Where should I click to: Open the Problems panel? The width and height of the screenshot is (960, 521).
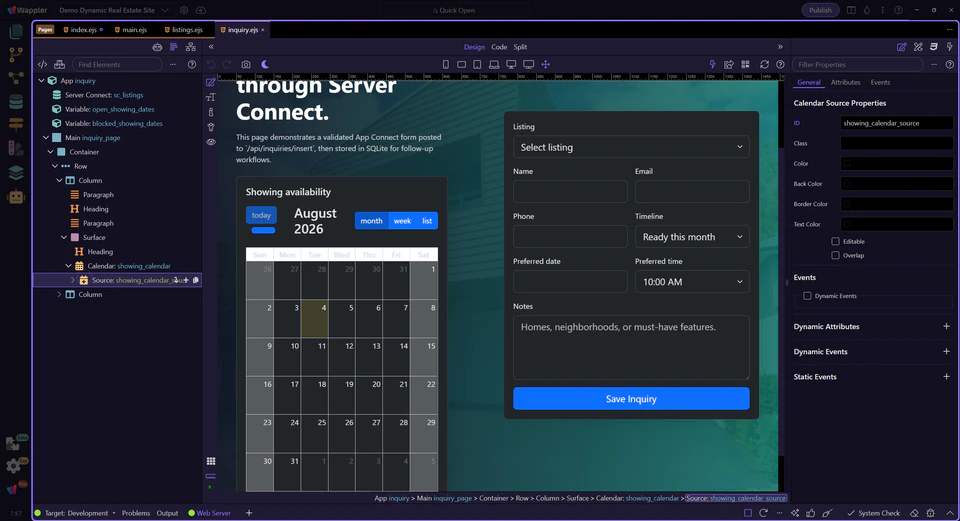135,513
